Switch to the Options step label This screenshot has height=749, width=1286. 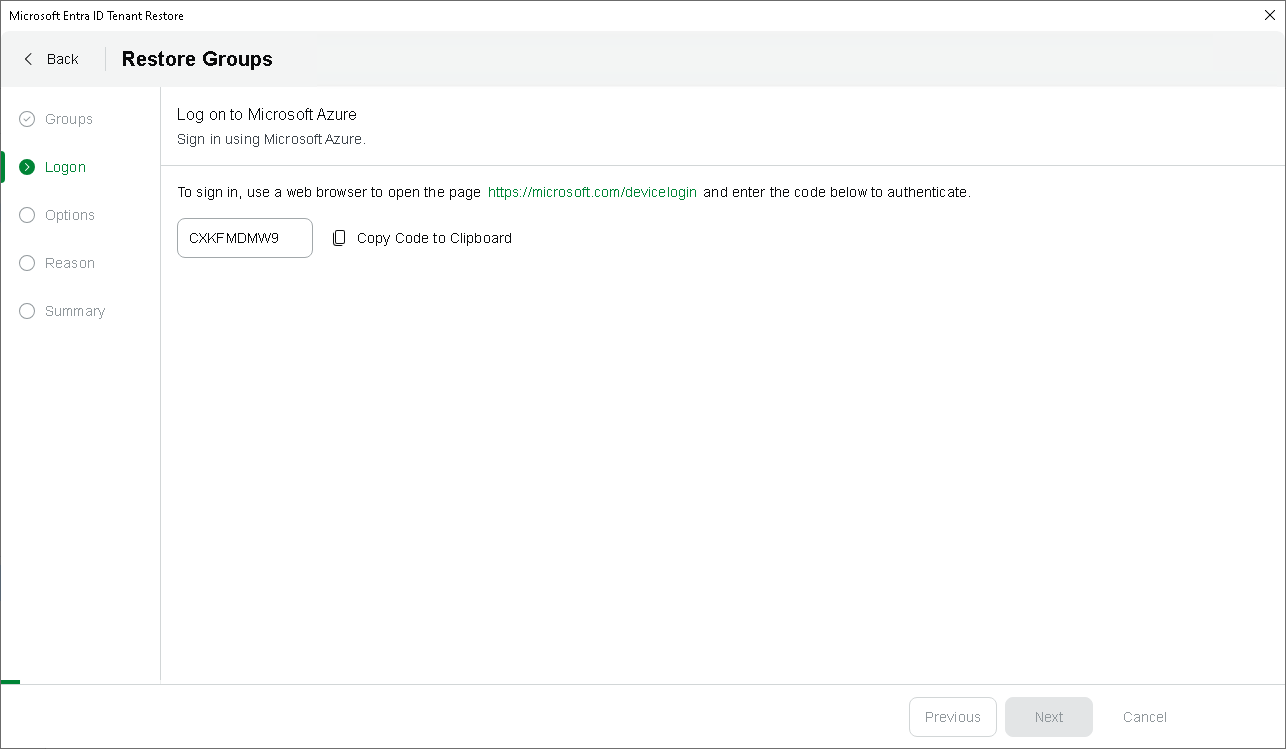tap(70, 215)
